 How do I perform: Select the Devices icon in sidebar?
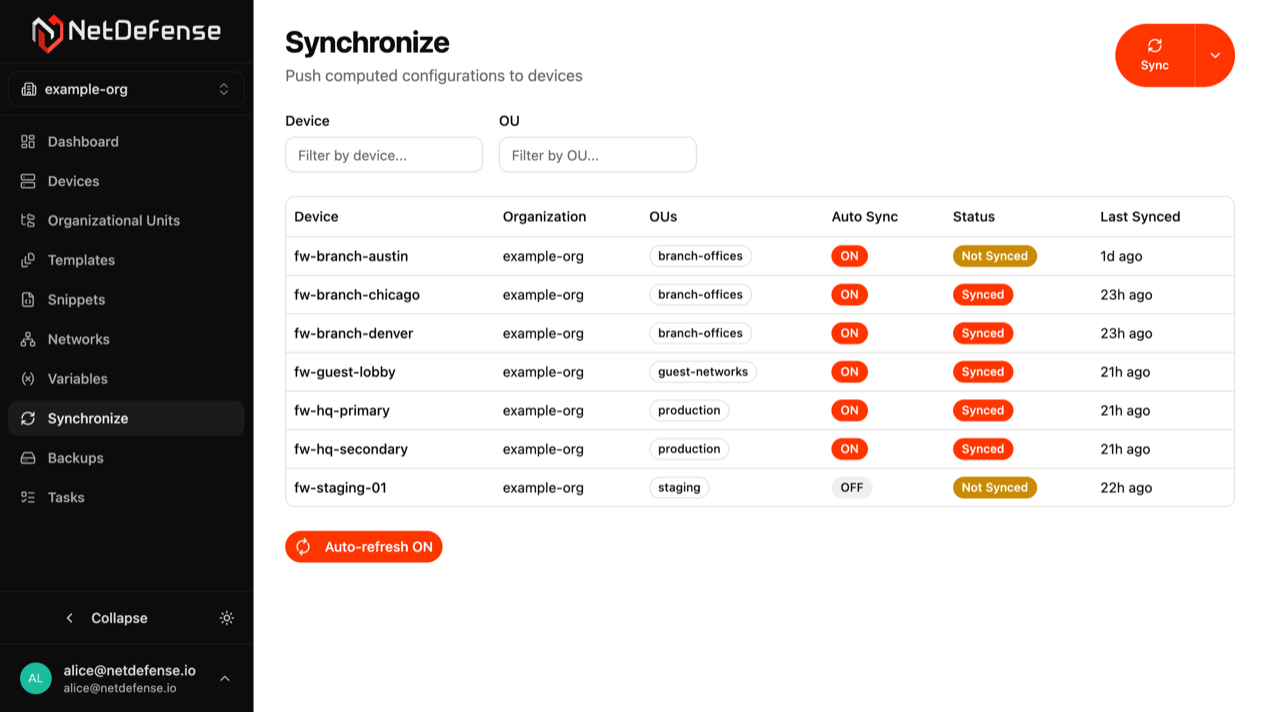[72, 181]
